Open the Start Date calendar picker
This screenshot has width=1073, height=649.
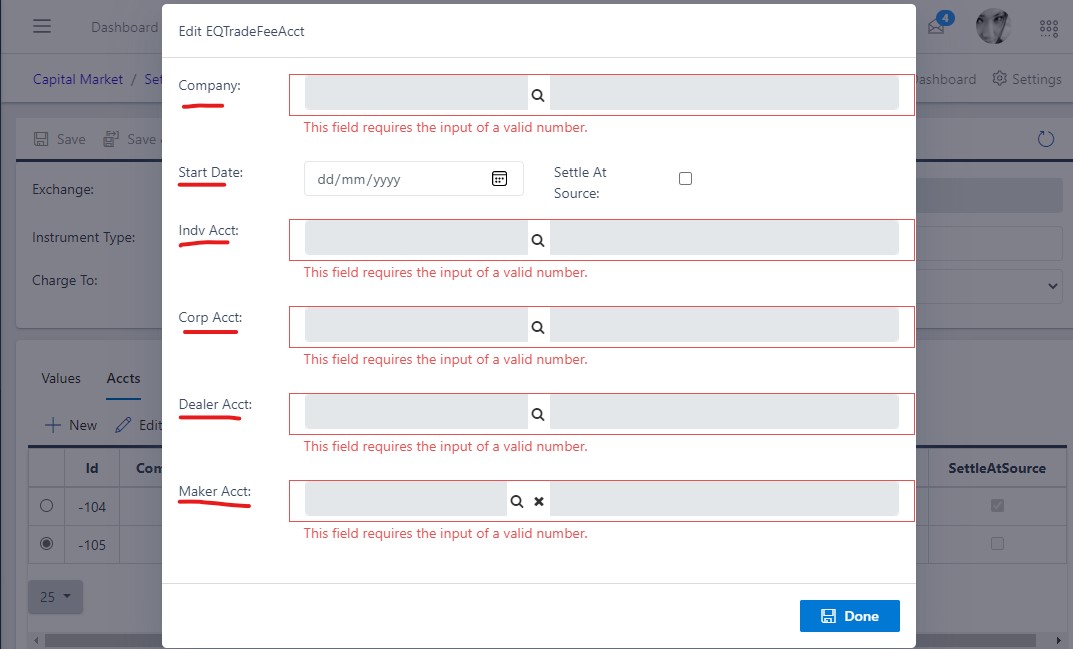pyautogui.click(x=499, y=178)
